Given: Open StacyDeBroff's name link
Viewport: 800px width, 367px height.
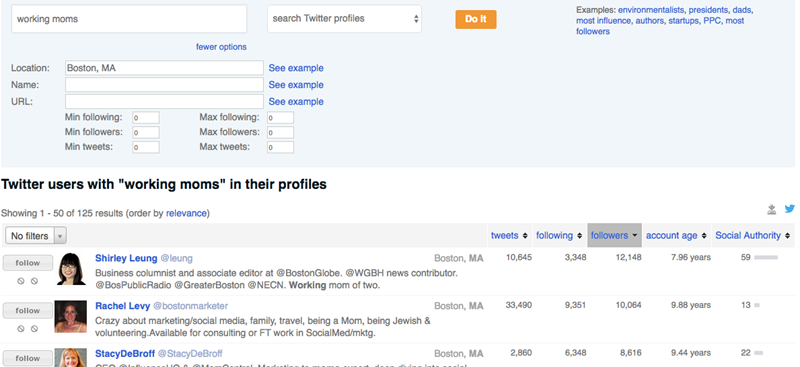Looking at the screenshot, I should (x=125, y=354).
